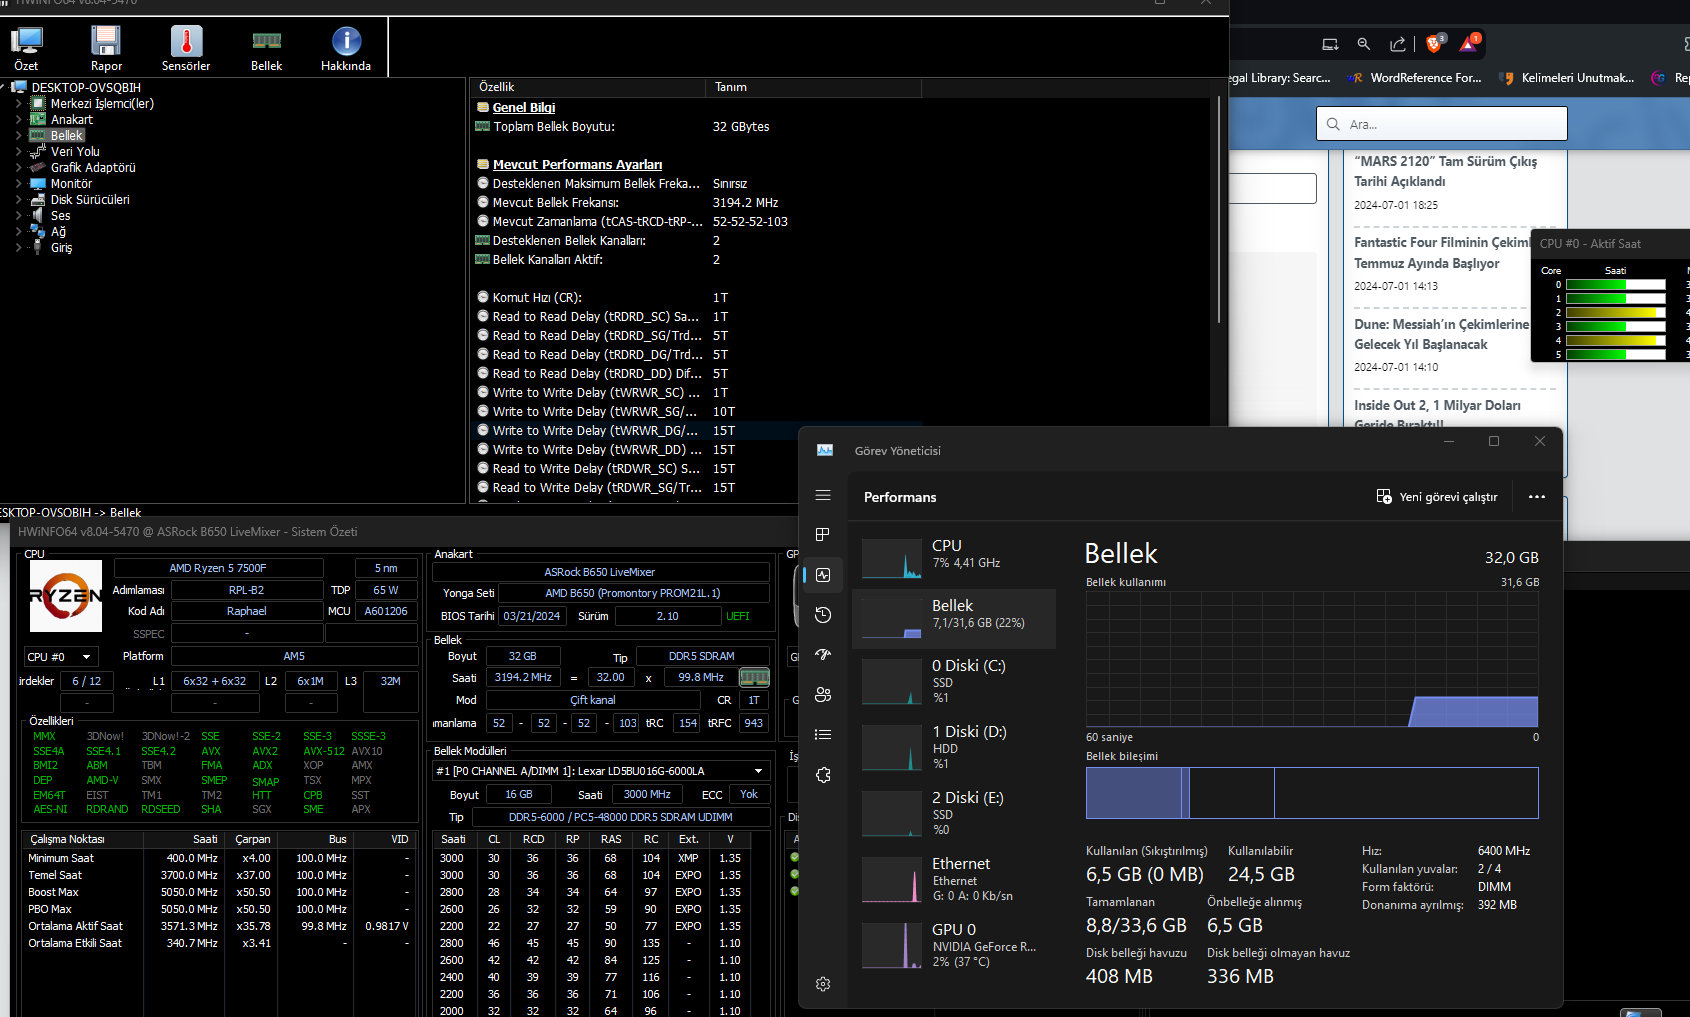Click the browser cast/media icon in toolbar

point(1330,44)
